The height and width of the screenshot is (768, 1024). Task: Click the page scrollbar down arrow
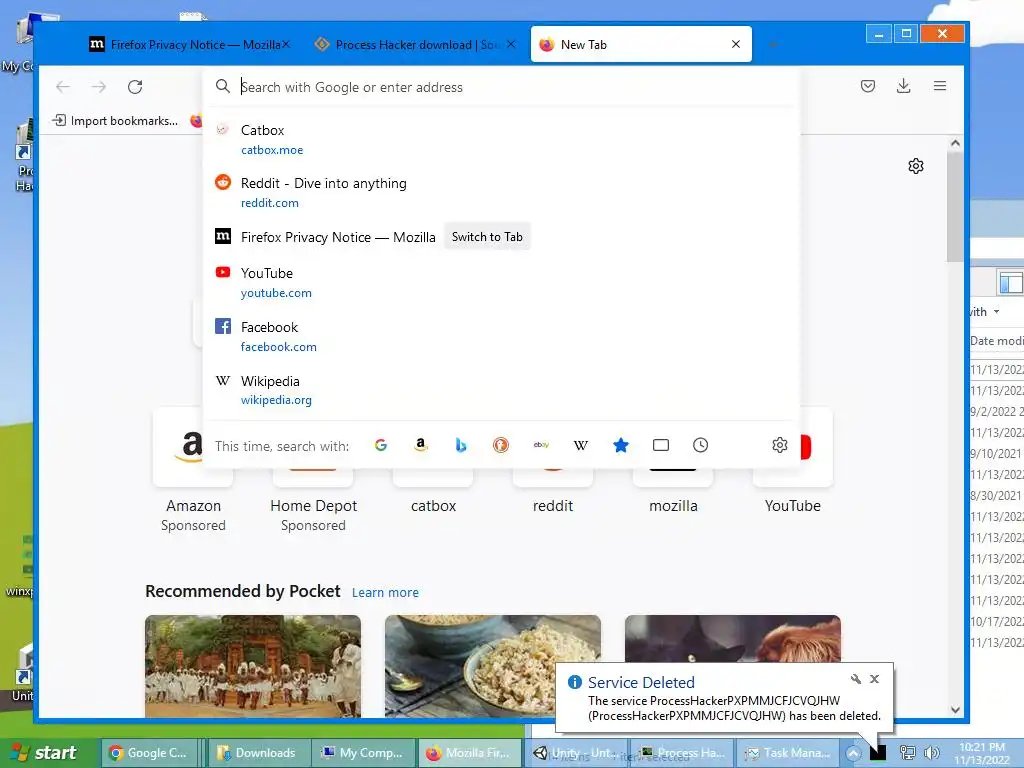point(955,710)
